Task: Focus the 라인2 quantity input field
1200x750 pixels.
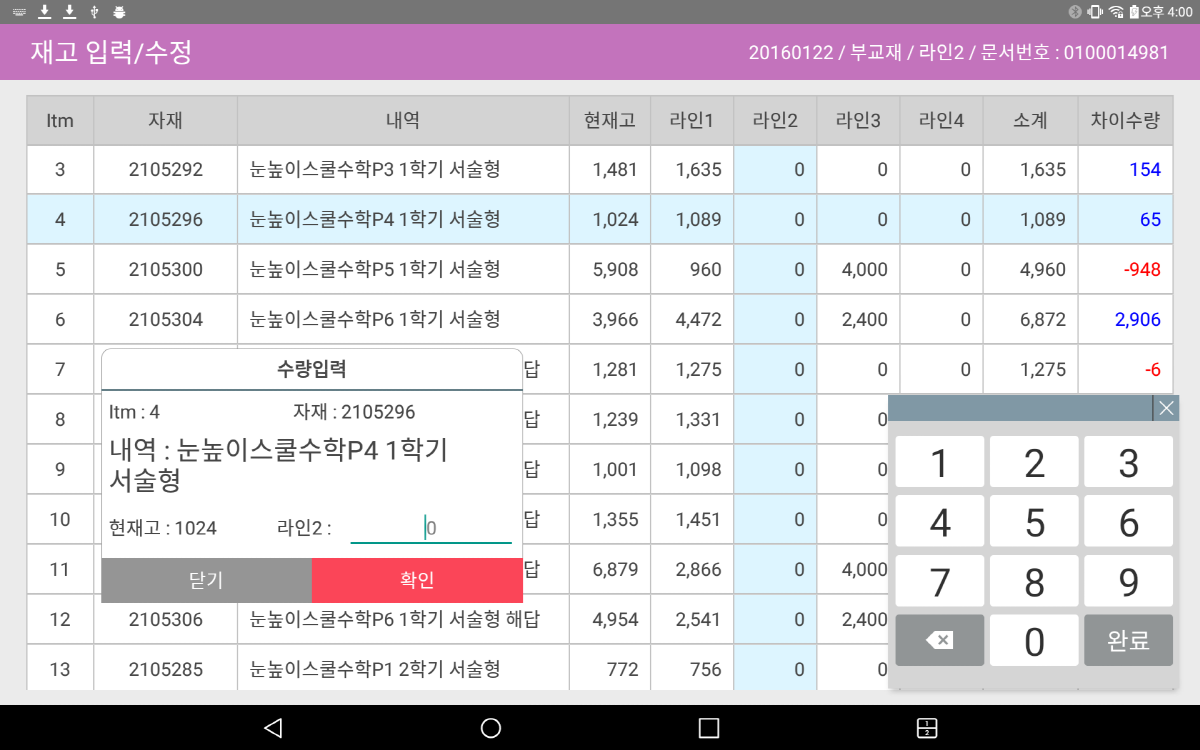Action: [x=431, y=527]
